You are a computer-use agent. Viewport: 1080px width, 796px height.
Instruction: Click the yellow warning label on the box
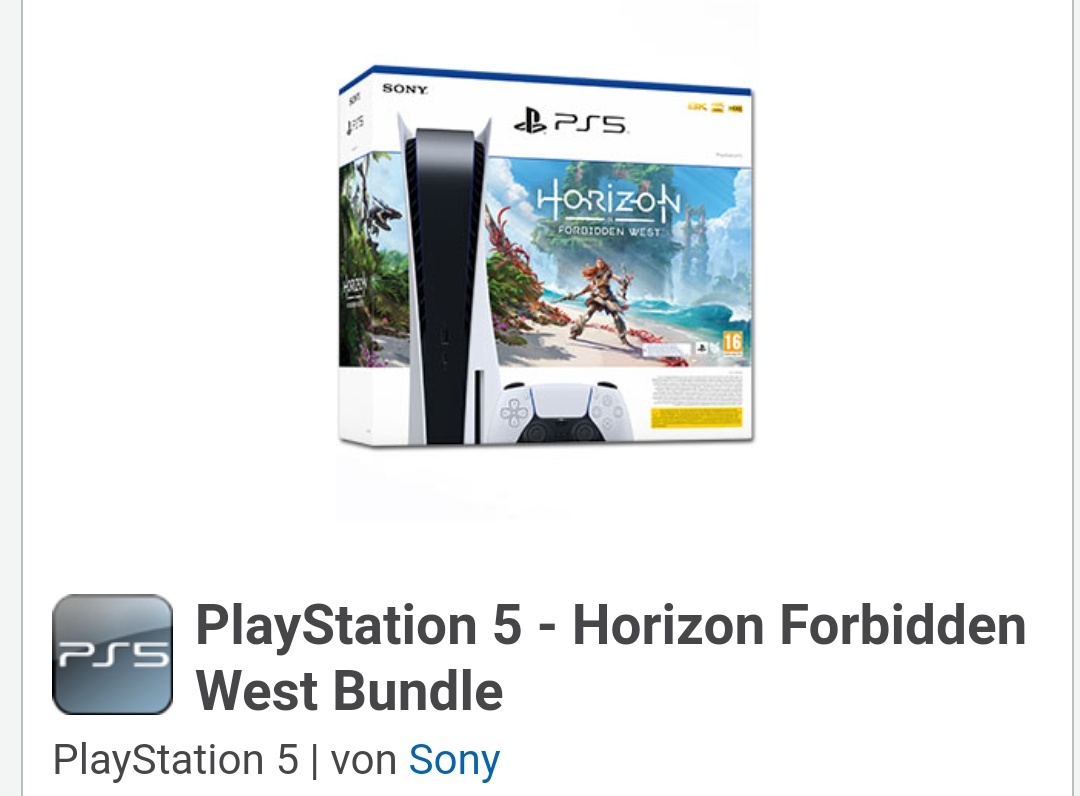tap(697, 417)
